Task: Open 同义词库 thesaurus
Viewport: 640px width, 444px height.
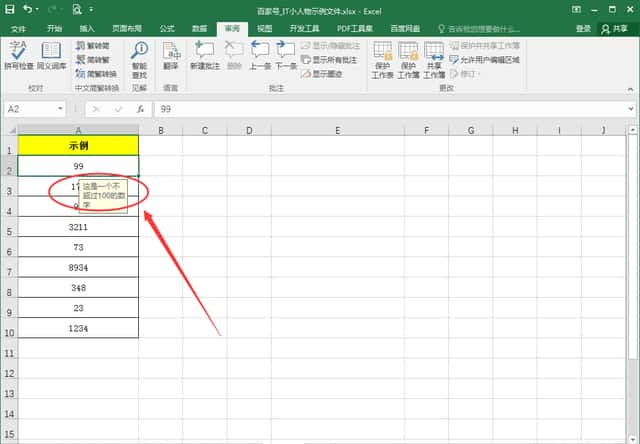Action: [x=51, y=56]
